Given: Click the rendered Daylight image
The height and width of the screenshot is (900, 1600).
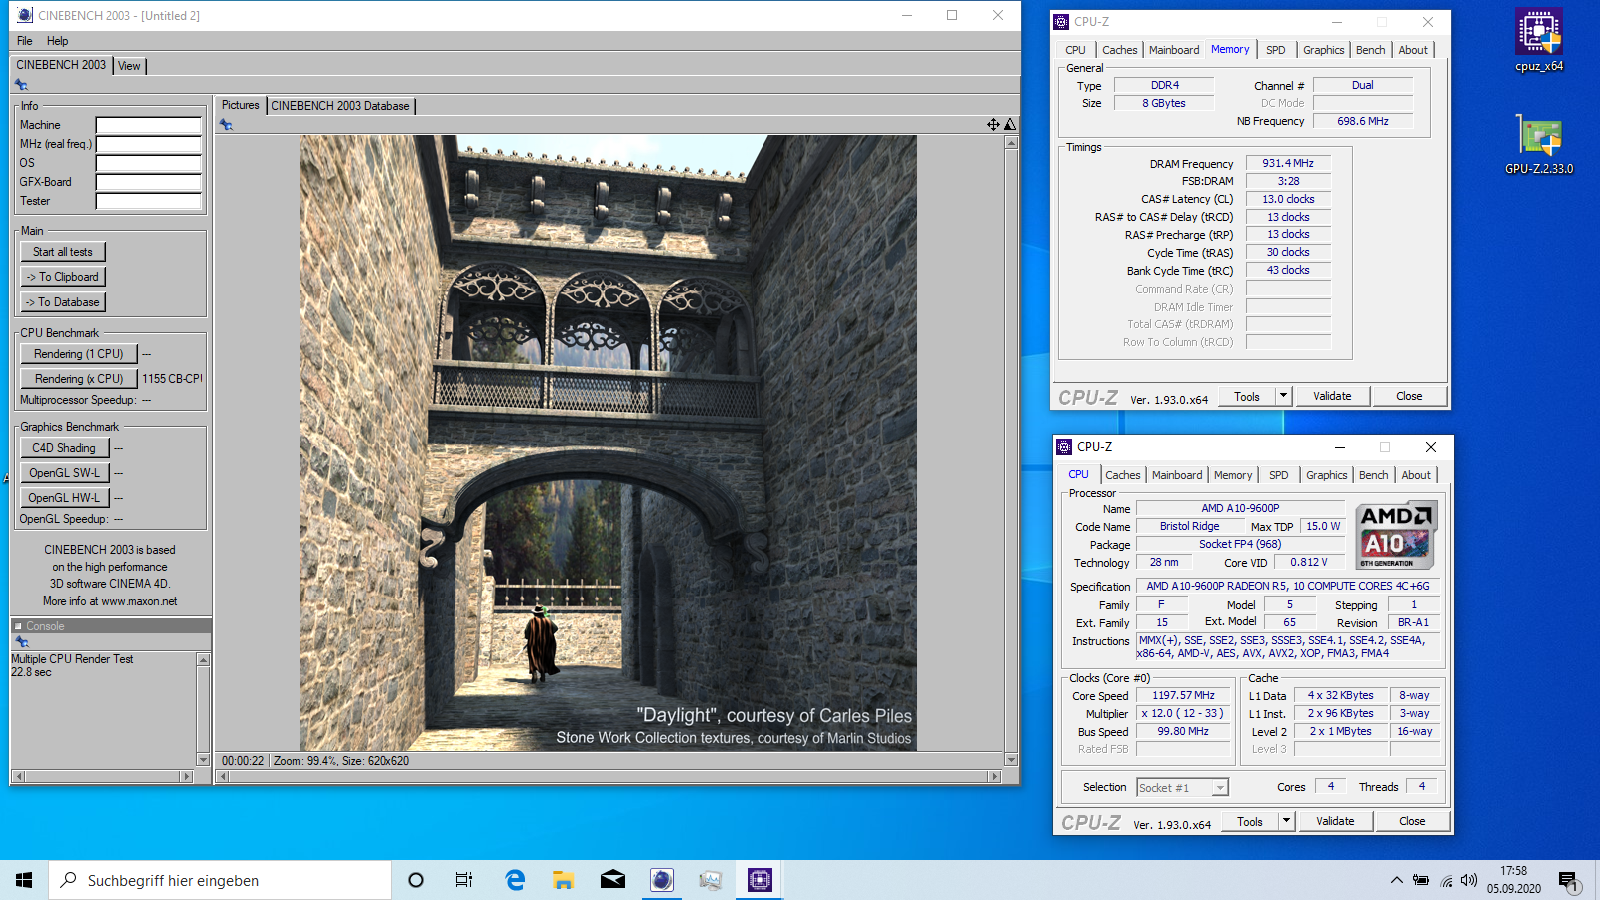Looking at the screenshot, I should click(608, 443).
